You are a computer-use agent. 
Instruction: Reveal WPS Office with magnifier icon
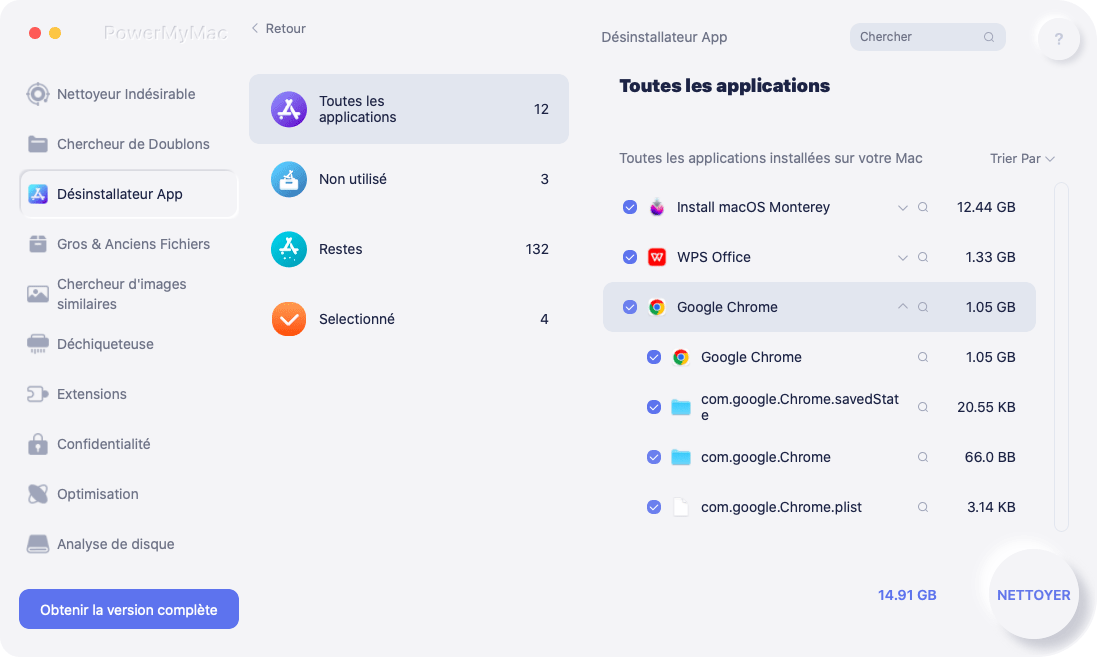point(923,257)
